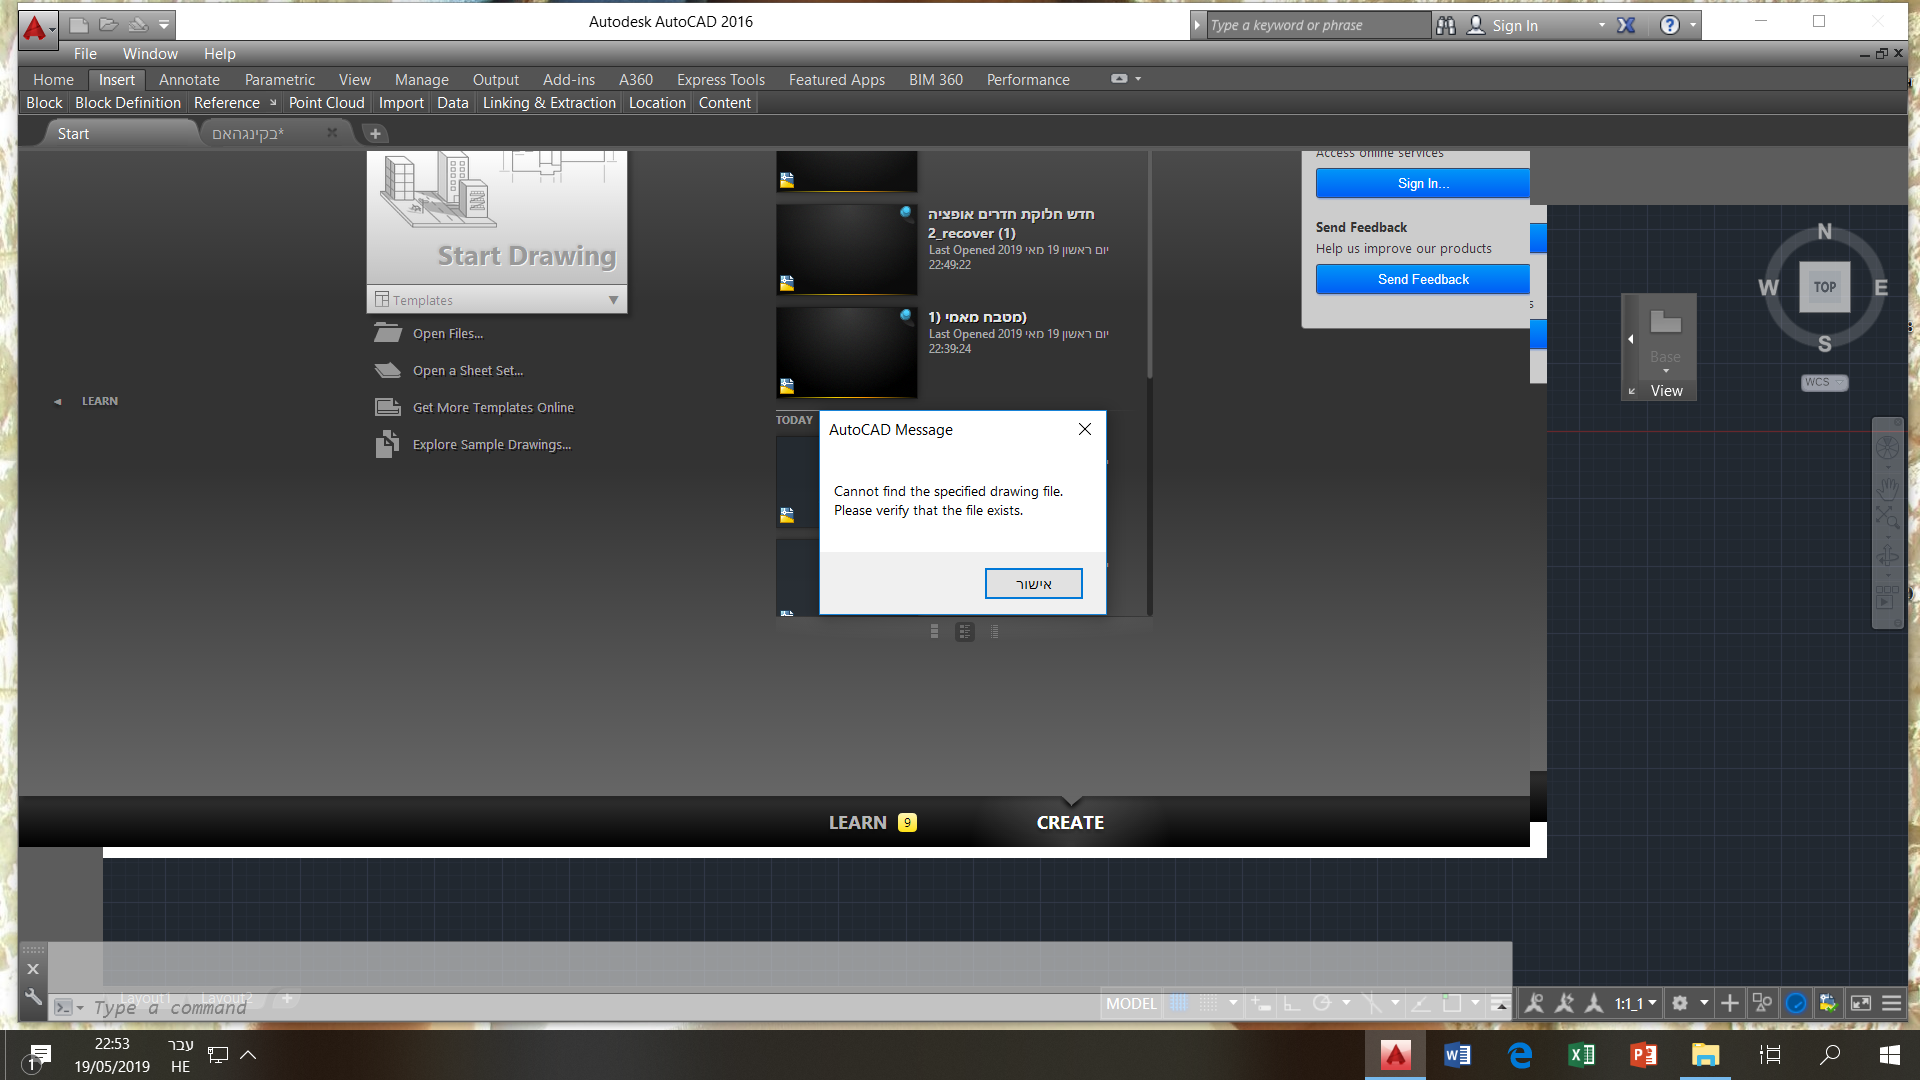Image resolution: width=1920 pixels, height=1080 pixels.
Task: Click the command line customize wrench icon
Action: [x=33, y=997]
